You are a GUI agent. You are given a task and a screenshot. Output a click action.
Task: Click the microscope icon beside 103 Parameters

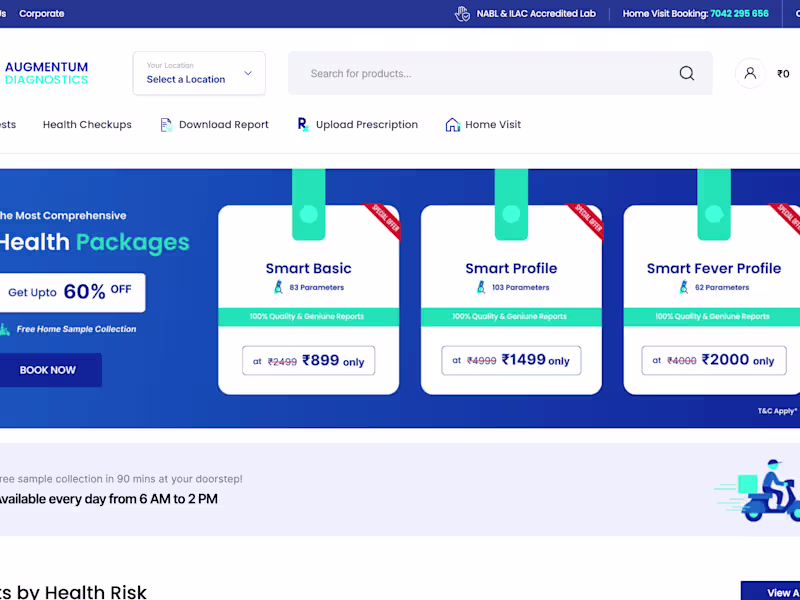pyautogui.click(x=481, y=287)
